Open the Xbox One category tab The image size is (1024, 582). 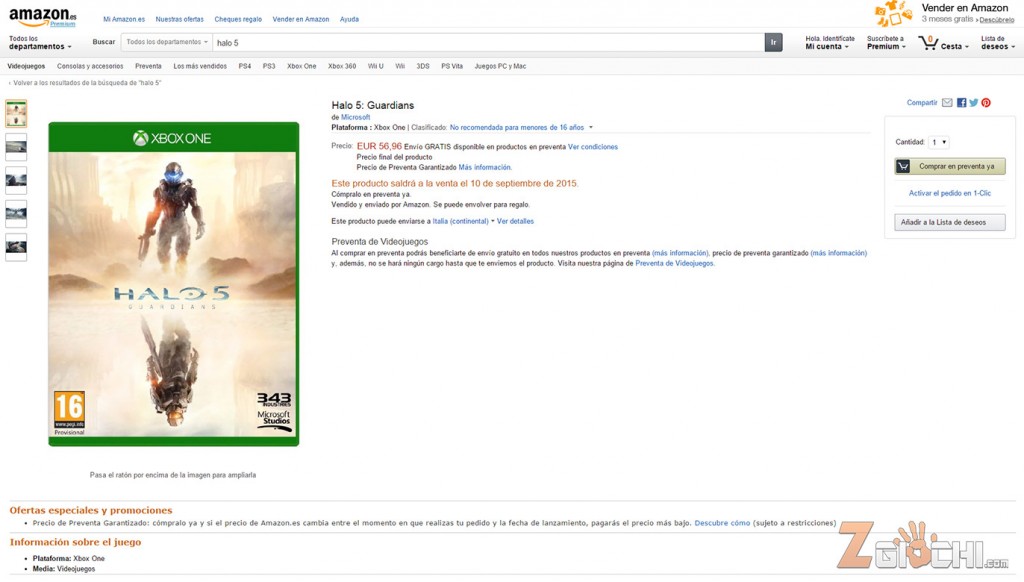[x=302, y=66]
